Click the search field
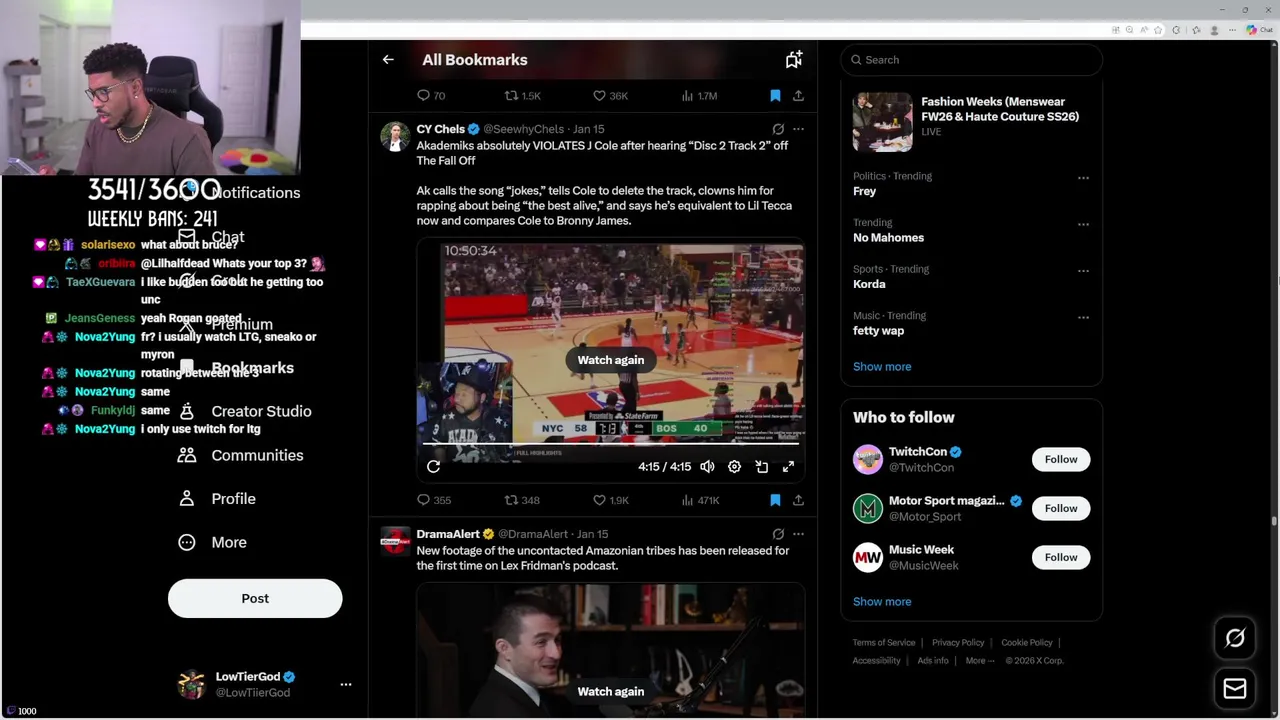The height and width of the screenshot is (720, 1280). point(971,60)
